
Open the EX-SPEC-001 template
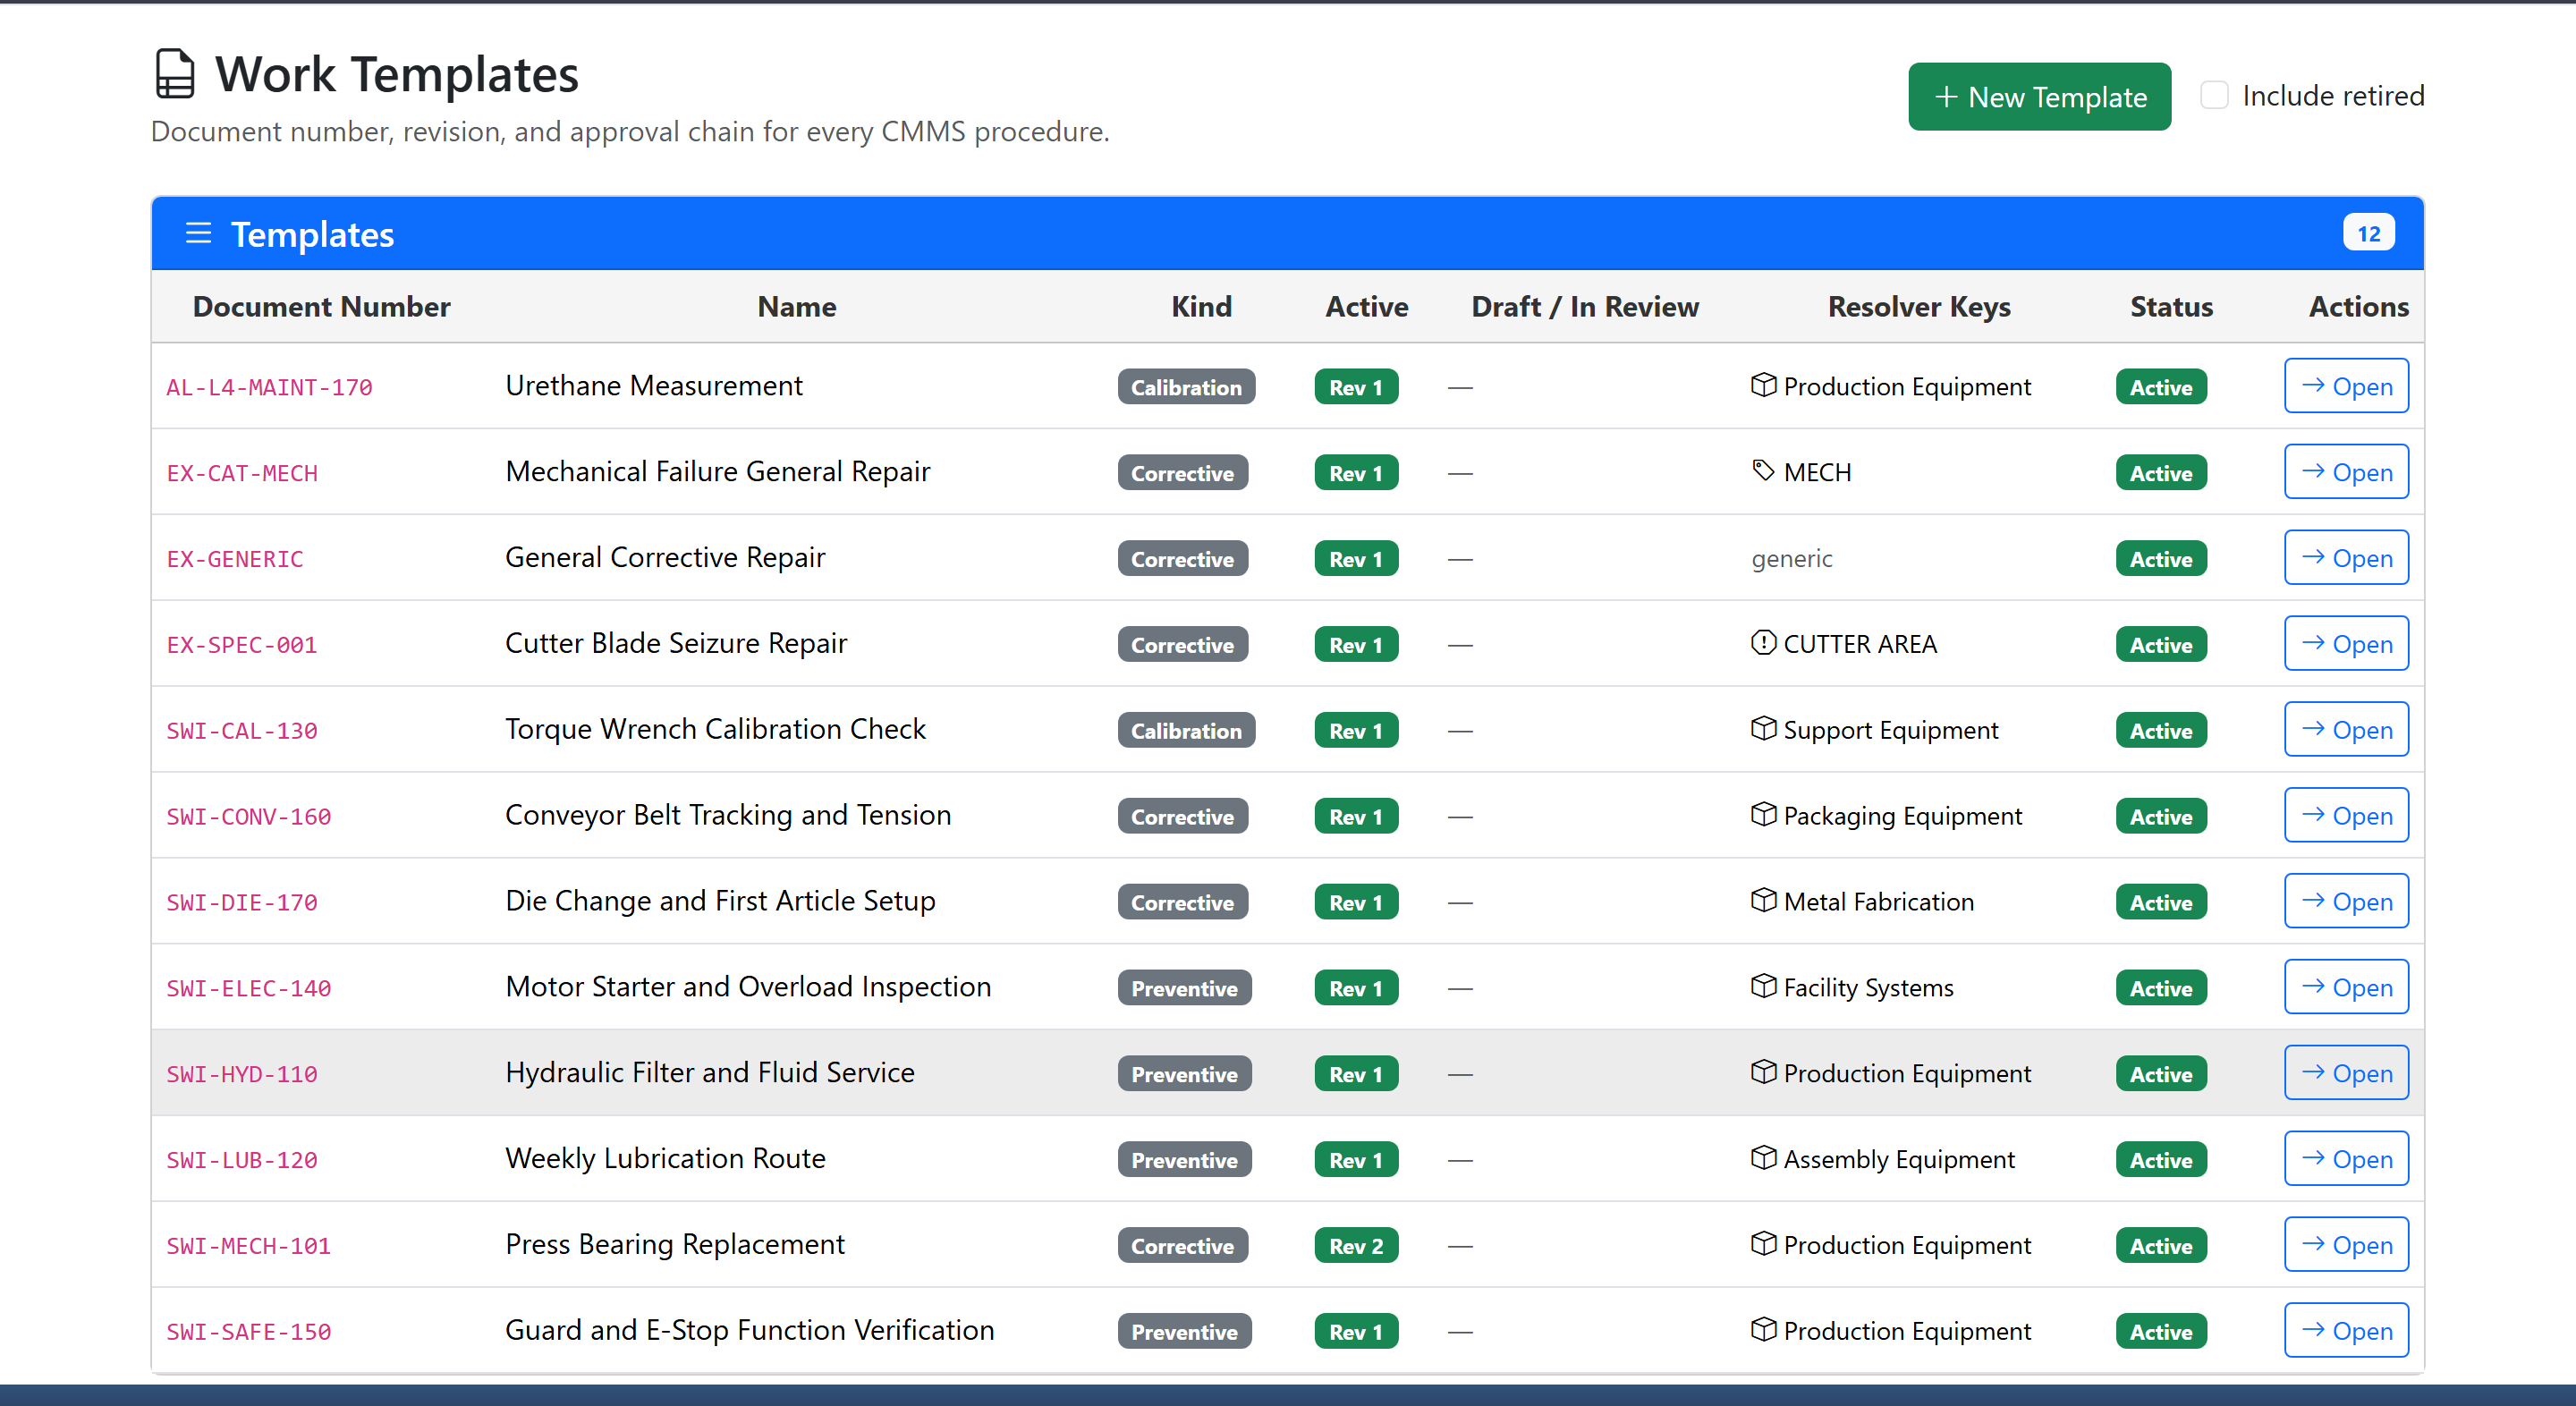(2346, 644)
